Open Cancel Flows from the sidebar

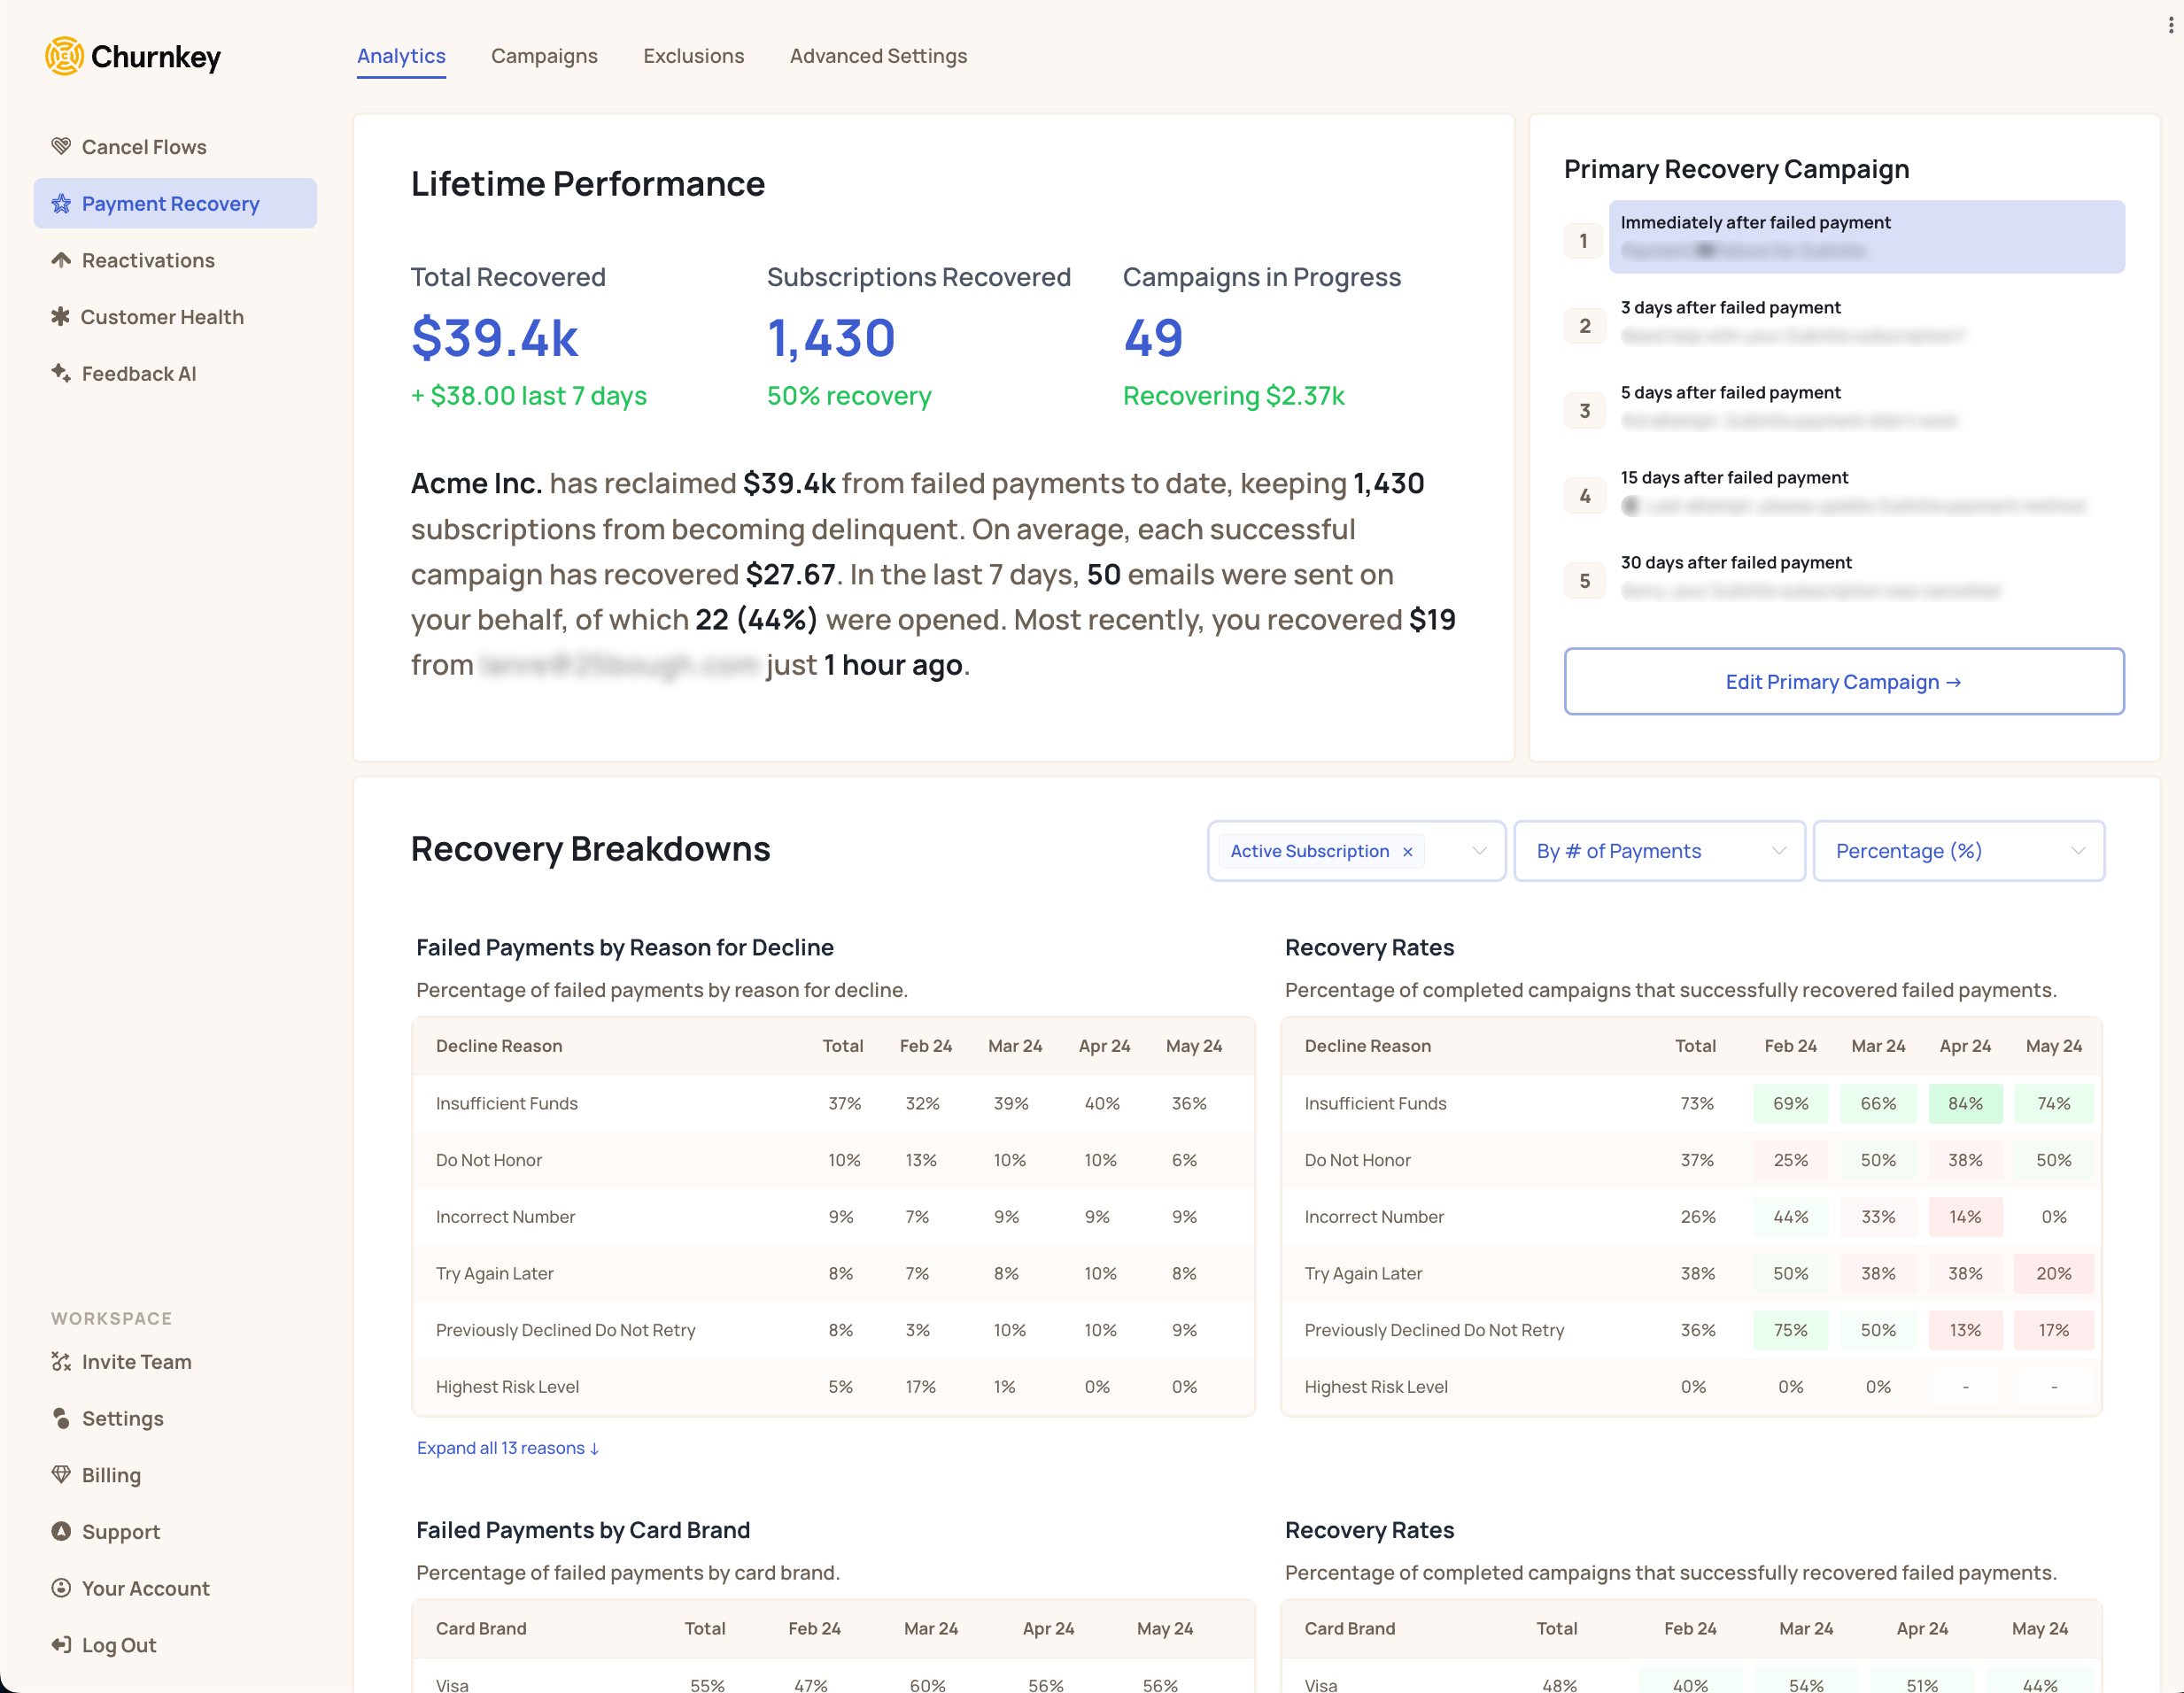[144, 146]
